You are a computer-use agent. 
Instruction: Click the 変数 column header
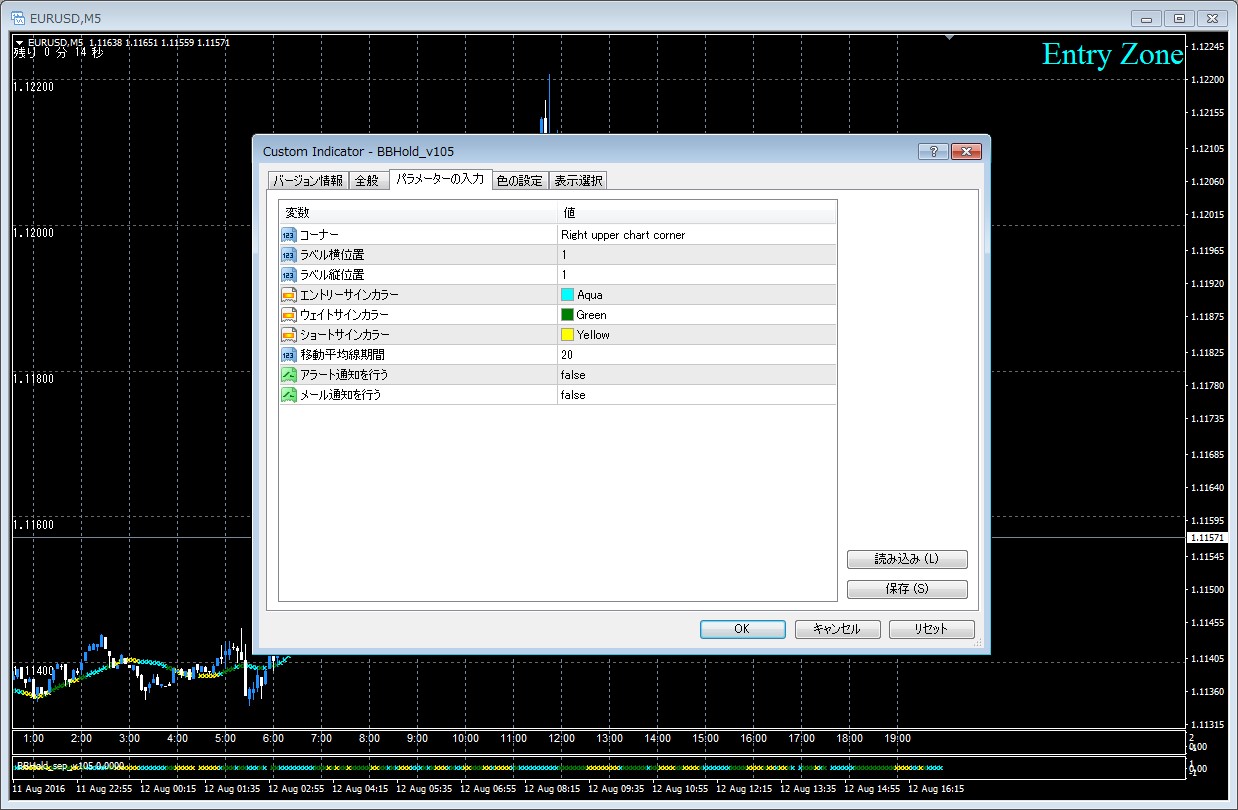click(x=418, y=212)
